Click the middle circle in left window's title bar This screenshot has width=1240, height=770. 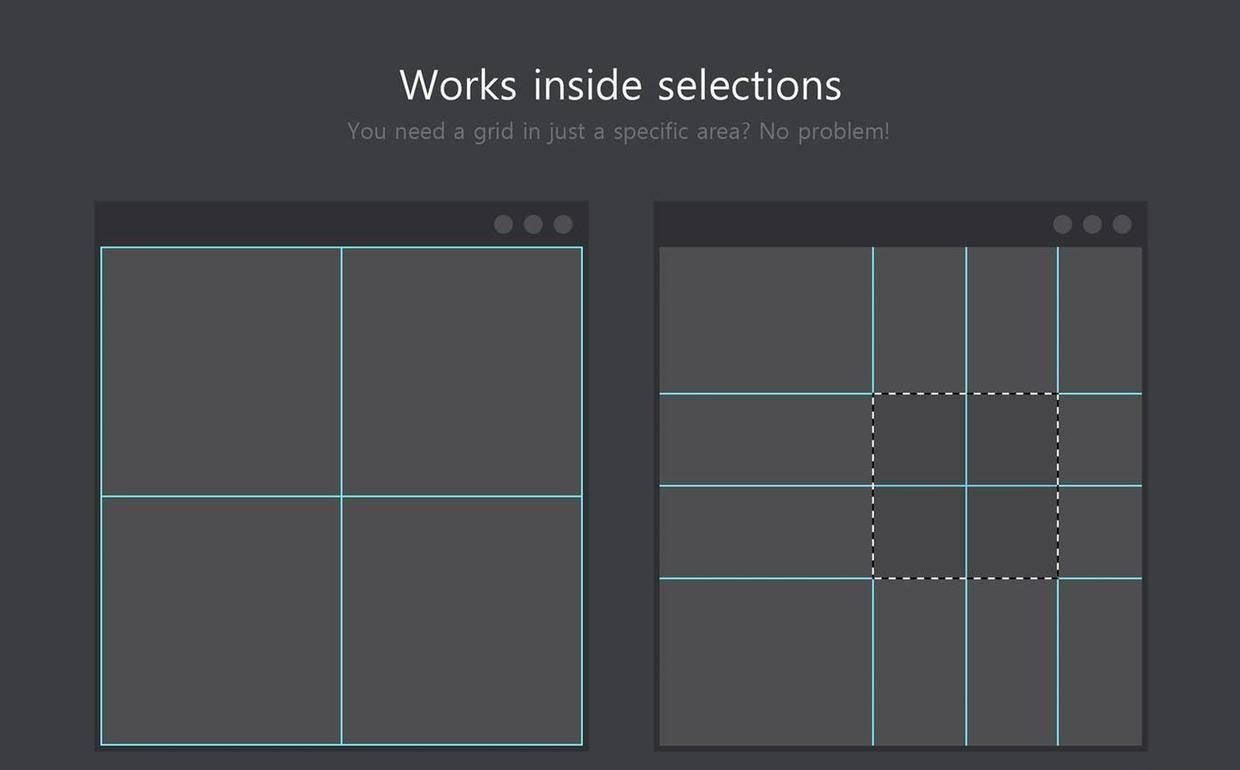[x=533, y=224]
